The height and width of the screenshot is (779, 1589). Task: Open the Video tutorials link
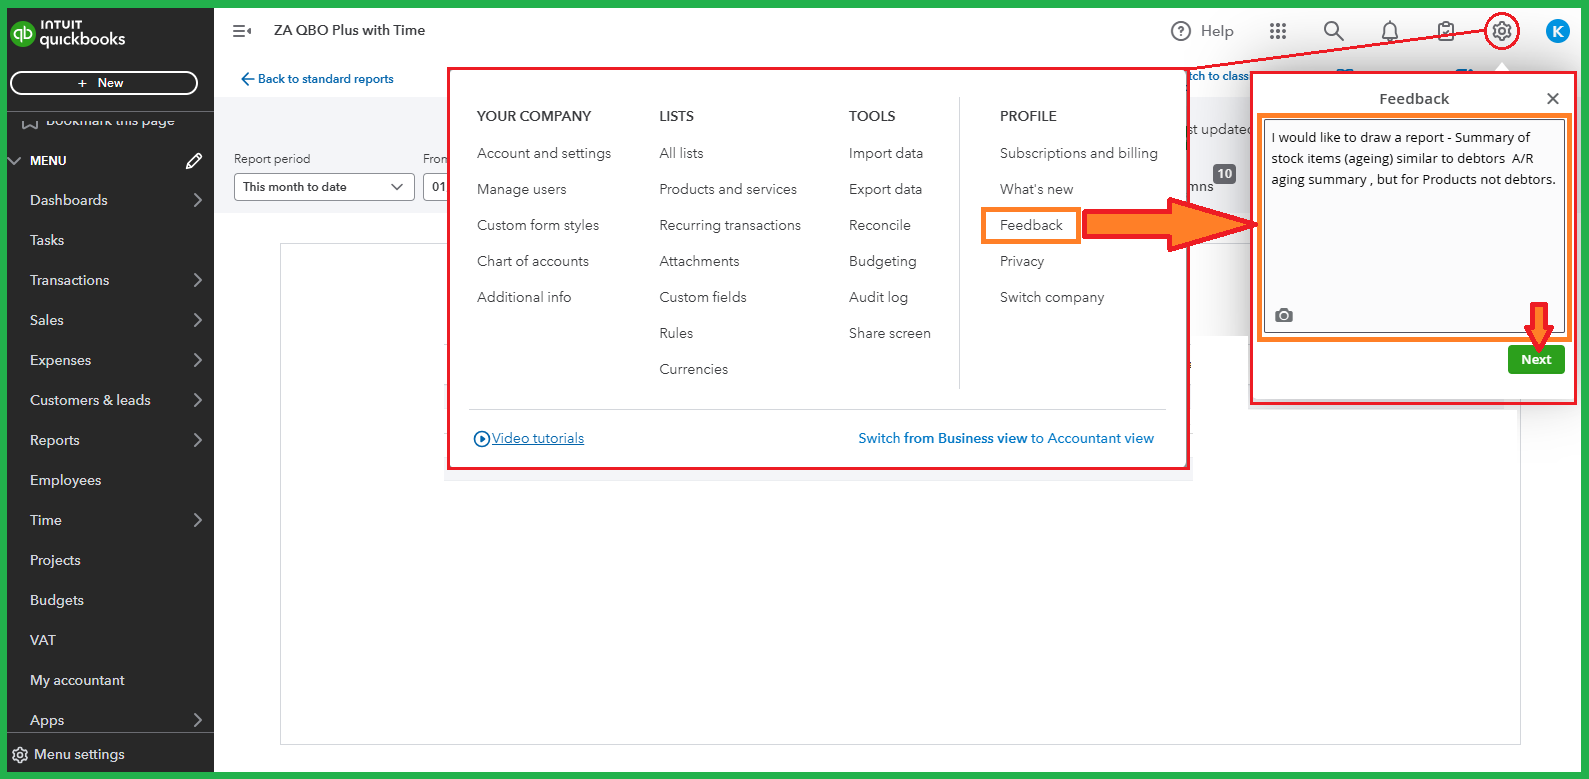(538, 438)
